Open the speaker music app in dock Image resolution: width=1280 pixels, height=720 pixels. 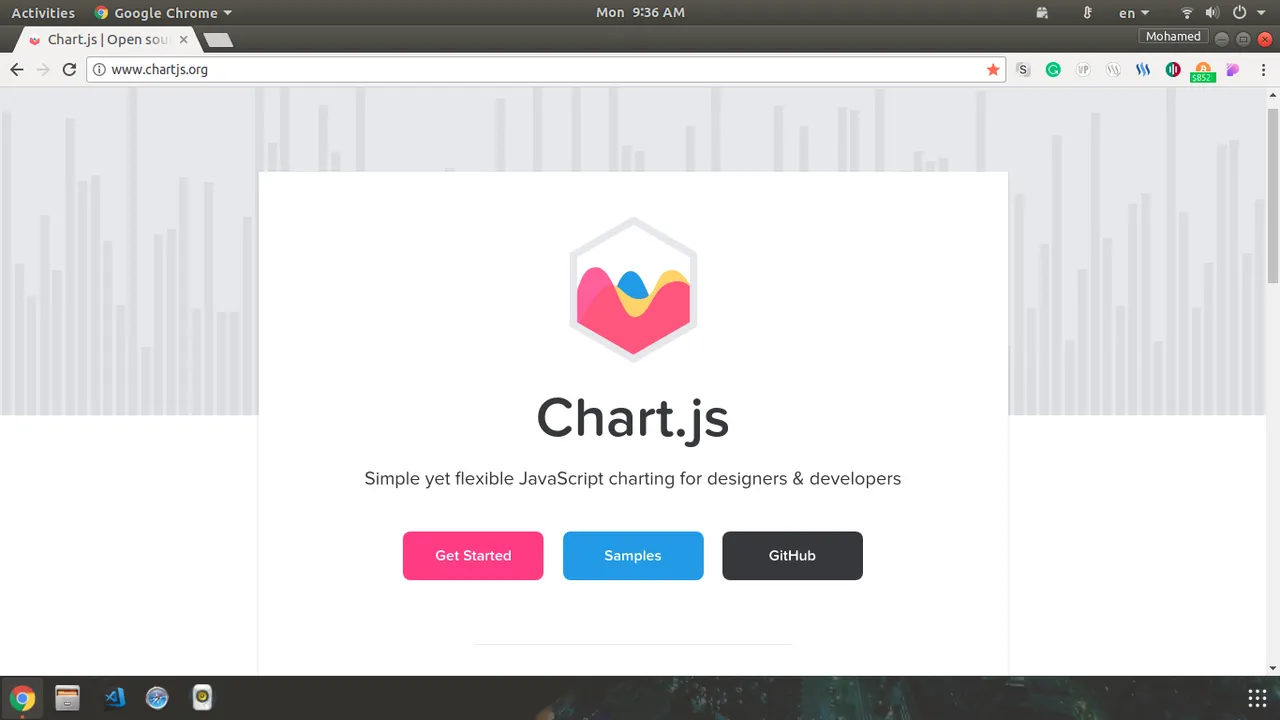[x=202, y=697]
